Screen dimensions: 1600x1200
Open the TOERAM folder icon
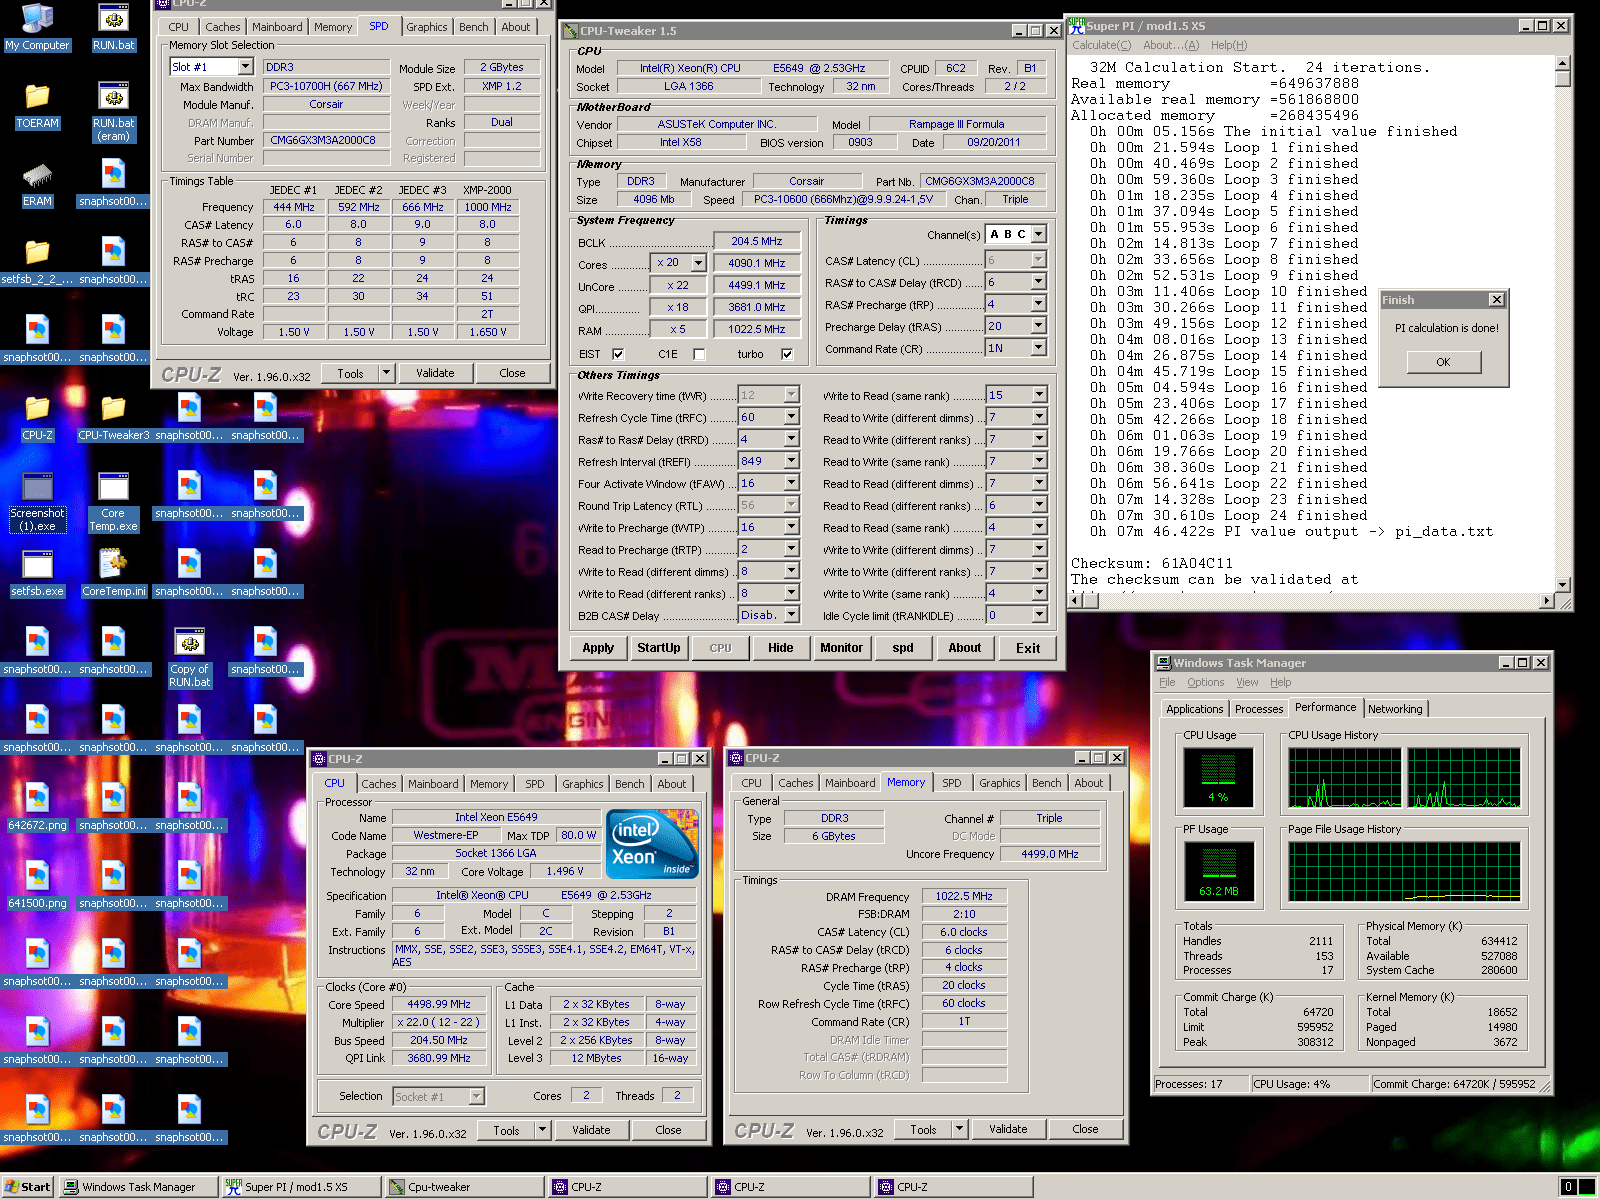click(x=37, y=103)
